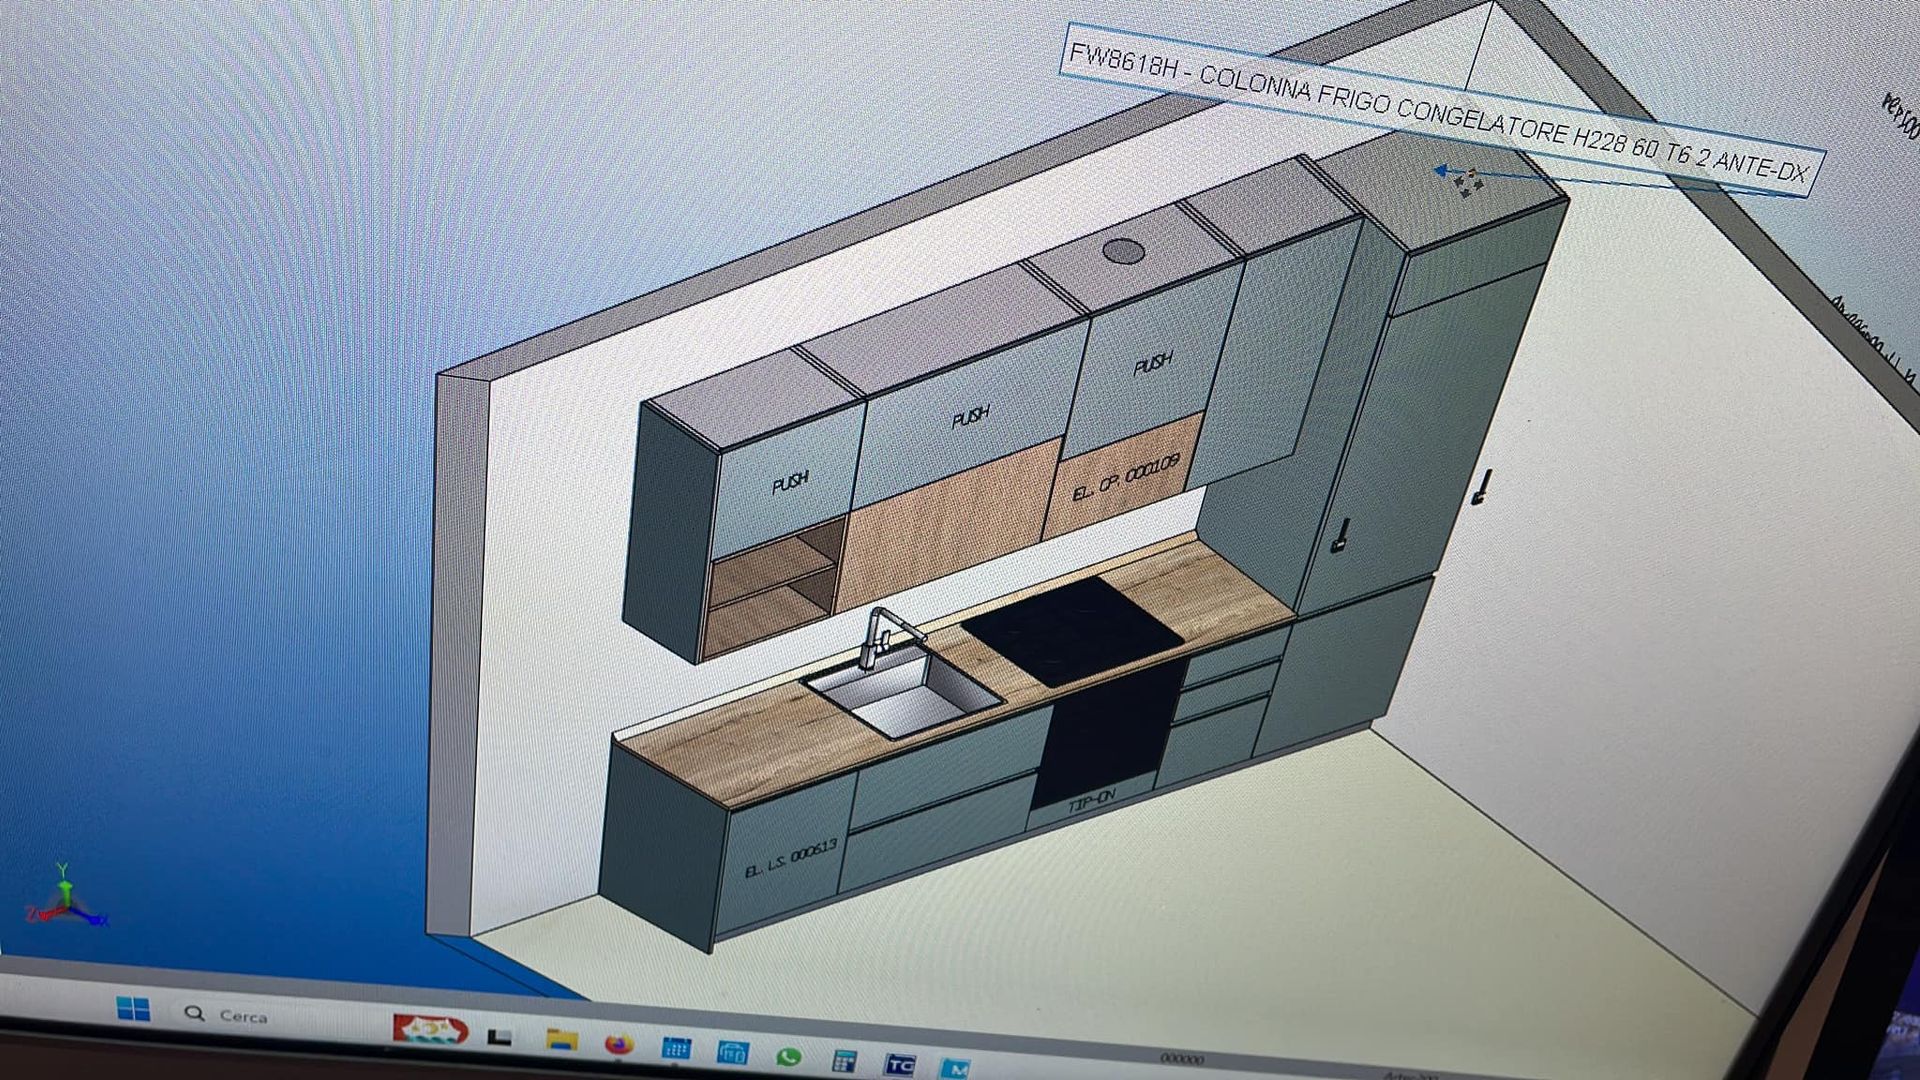Click the XYZ axis gizmo in the viewport
Viewport: 1920px width, 1080px height.
[x=65, y=900]
